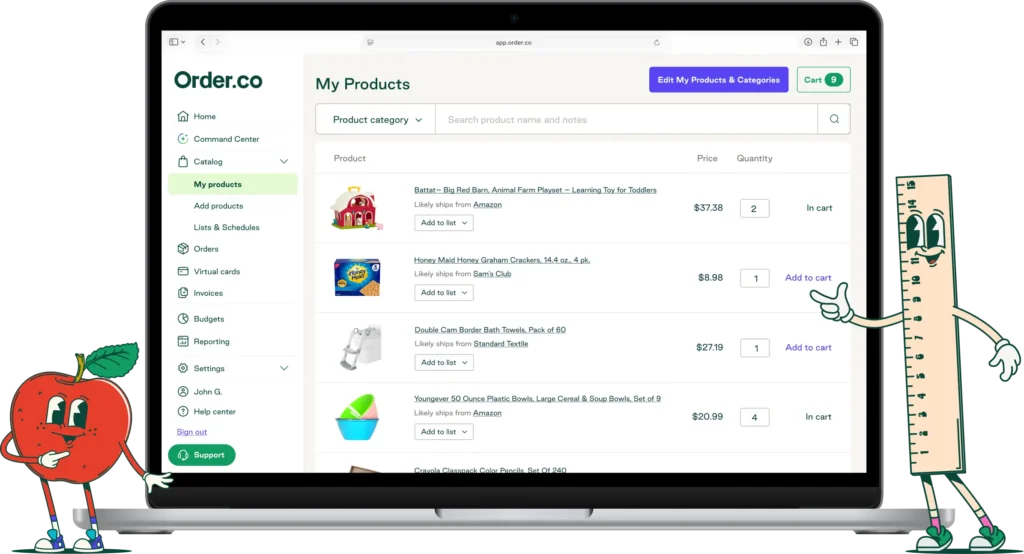1024x554 pixels.
Task: Open the Cart button showing 9
Action: [x=823, y=80]
